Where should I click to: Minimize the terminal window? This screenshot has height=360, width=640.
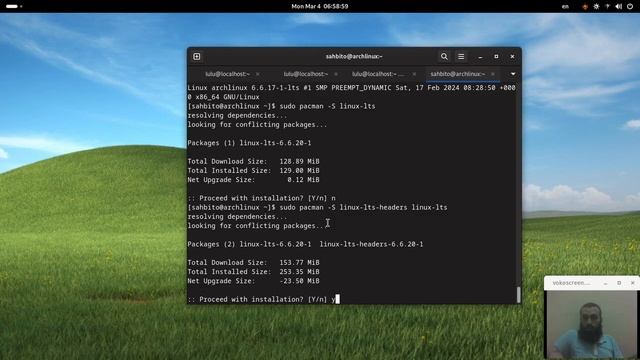click(x=480, y=57)
